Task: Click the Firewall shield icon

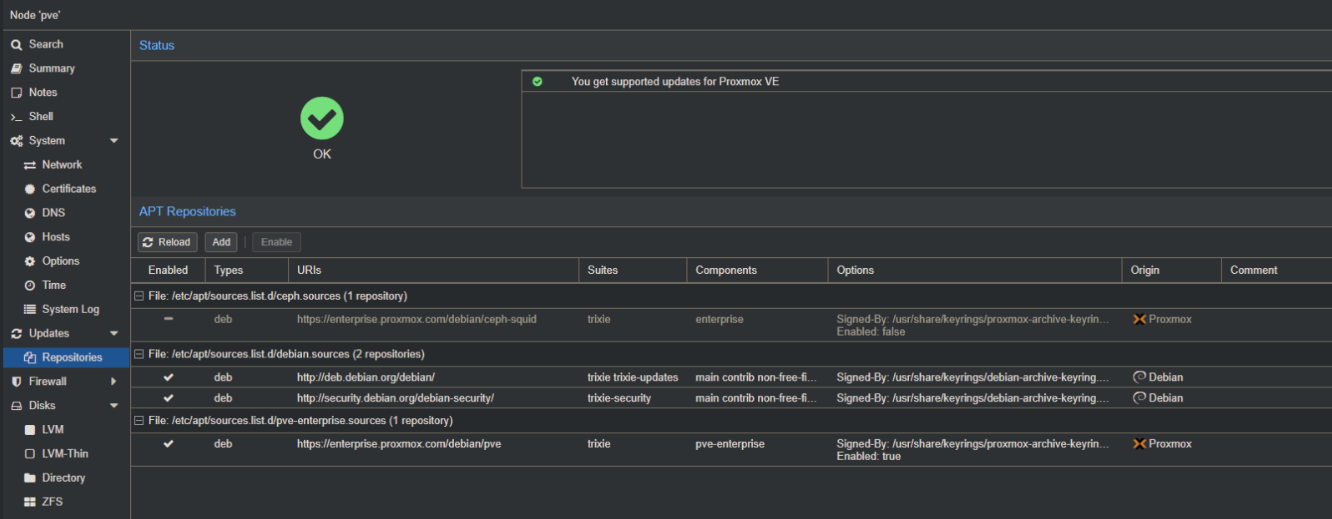Action: (x=17, y=382)
